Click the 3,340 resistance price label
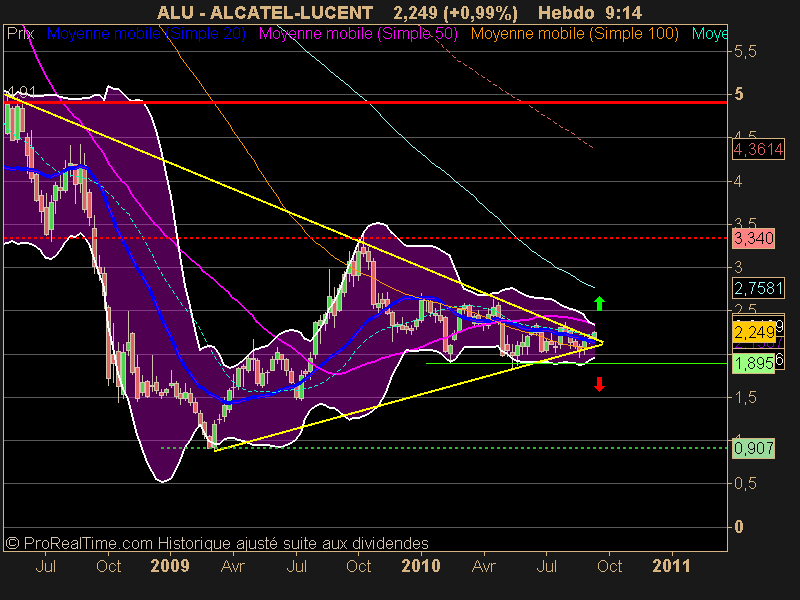Image resolution: width=800 pixels, height=600 pixels. [x=754, y=238]
